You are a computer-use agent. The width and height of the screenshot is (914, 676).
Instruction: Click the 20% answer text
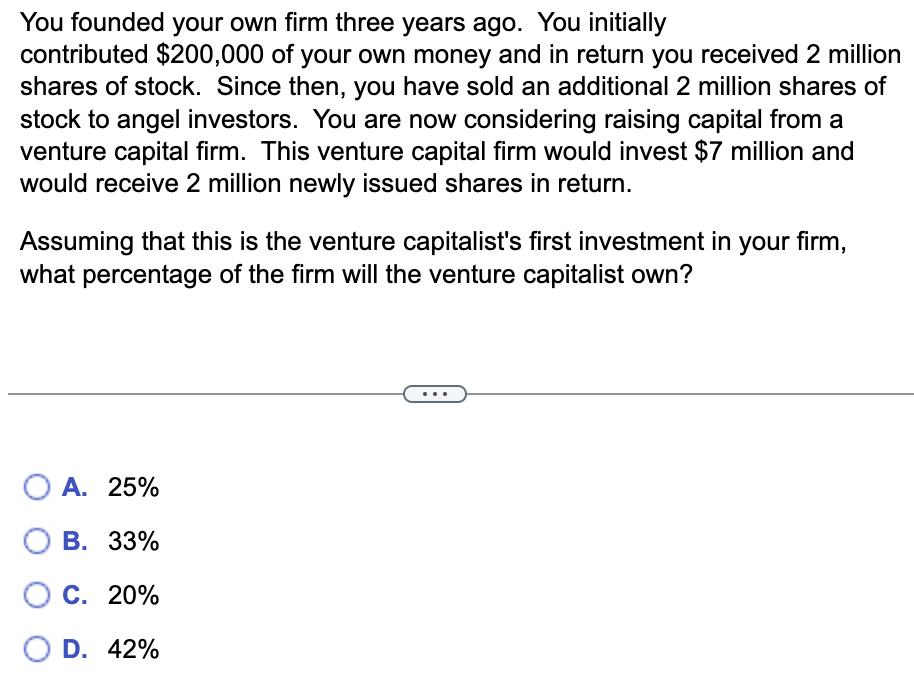coord(133,595)
